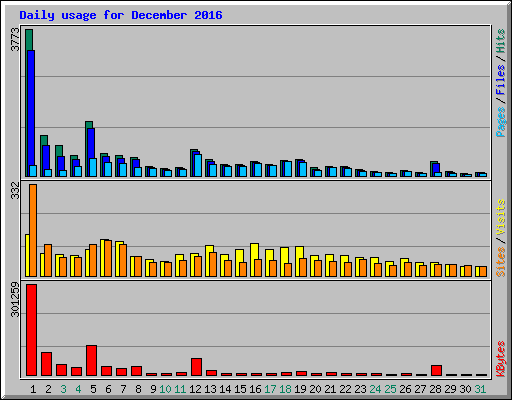Image resolution: width=512 pixels, height=400 pixels.
Task: Click day label 30 on the x-axis
Action: [x=465, y=389]
